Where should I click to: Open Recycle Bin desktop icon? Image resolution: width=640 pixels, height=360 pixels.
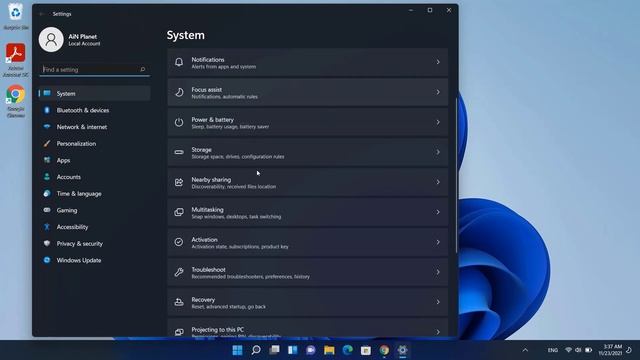[16, 16]
